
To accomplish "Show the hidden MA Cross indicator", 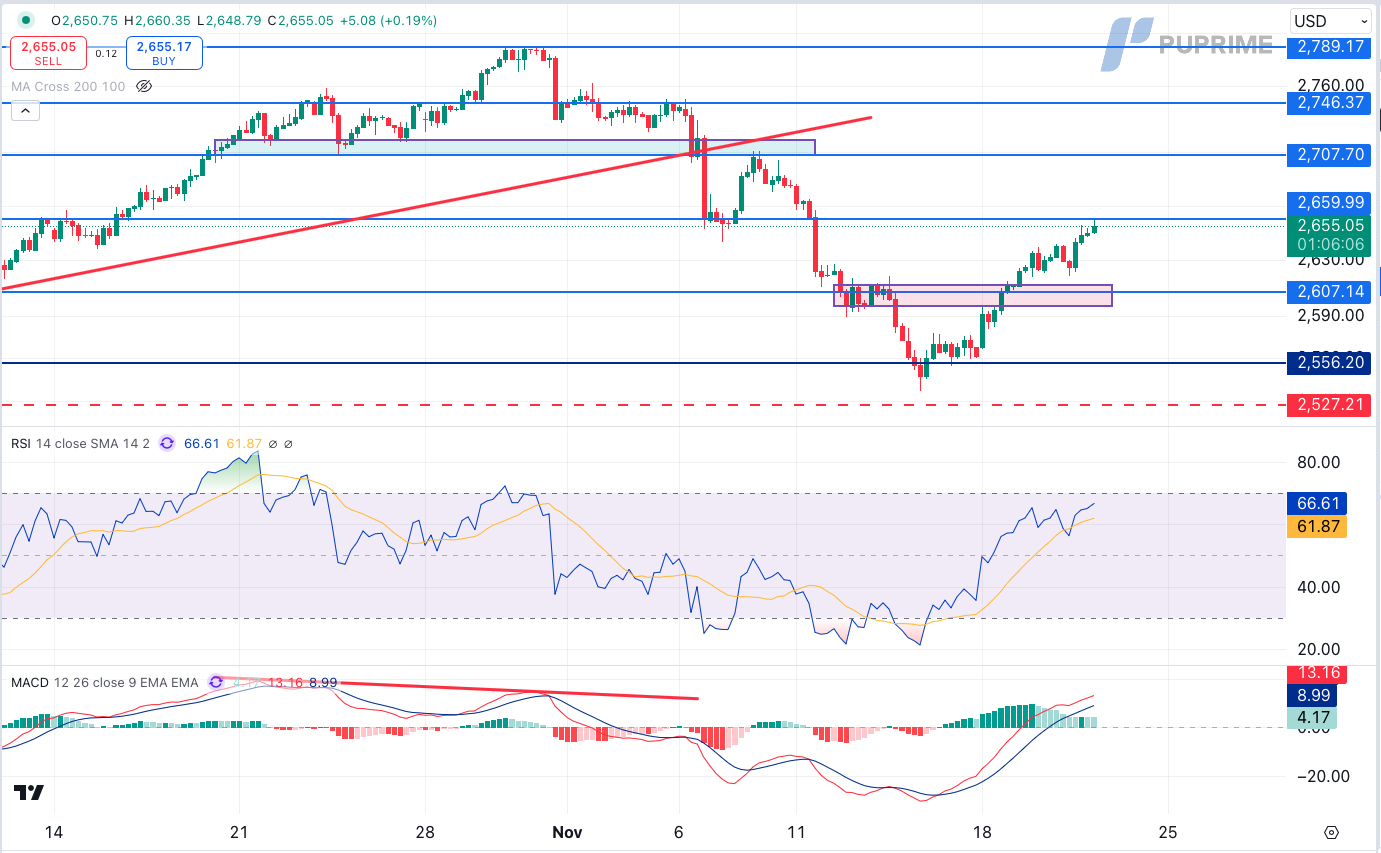I will (143, 87).
